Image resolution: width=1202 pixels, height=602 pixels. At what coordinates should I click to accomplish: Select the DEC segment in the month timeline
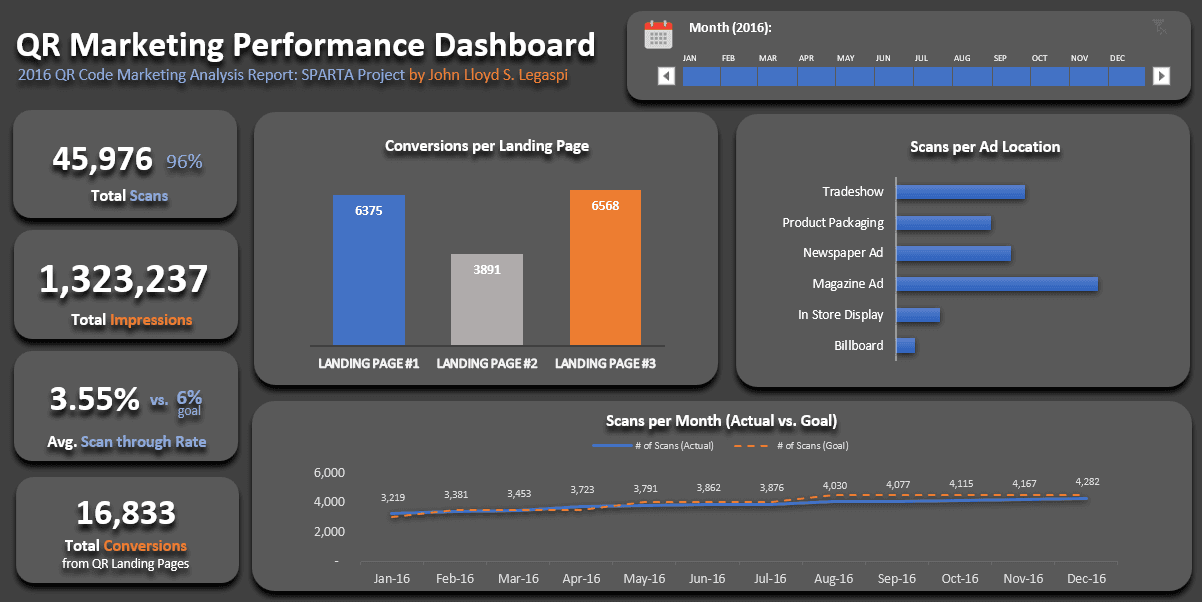(1126, 76)
